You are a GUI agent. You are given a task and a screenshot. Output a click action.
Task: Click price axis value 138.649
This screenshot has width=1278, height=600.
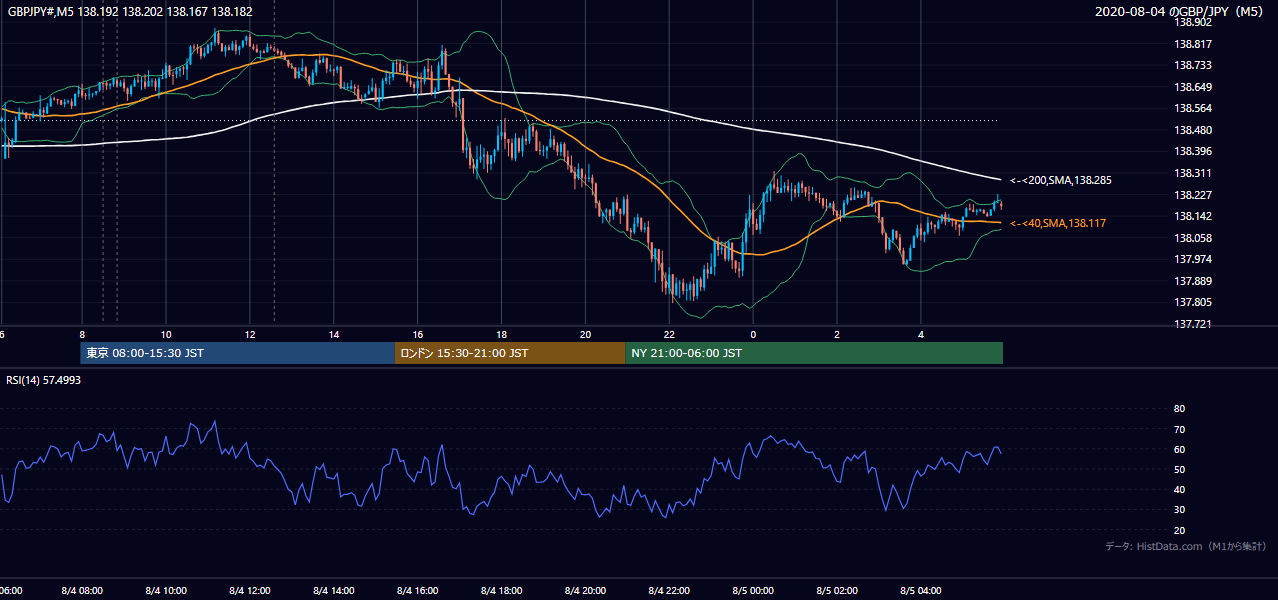1192,87
